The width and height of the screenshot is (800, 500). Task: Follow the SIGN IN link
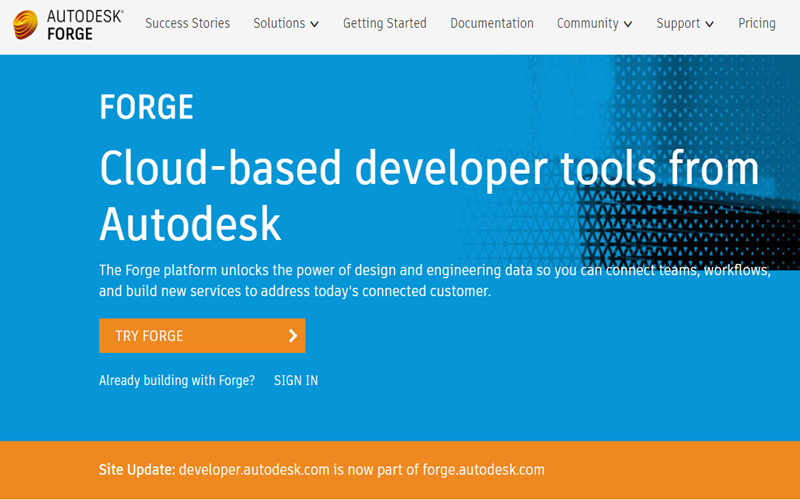(296, 381)
